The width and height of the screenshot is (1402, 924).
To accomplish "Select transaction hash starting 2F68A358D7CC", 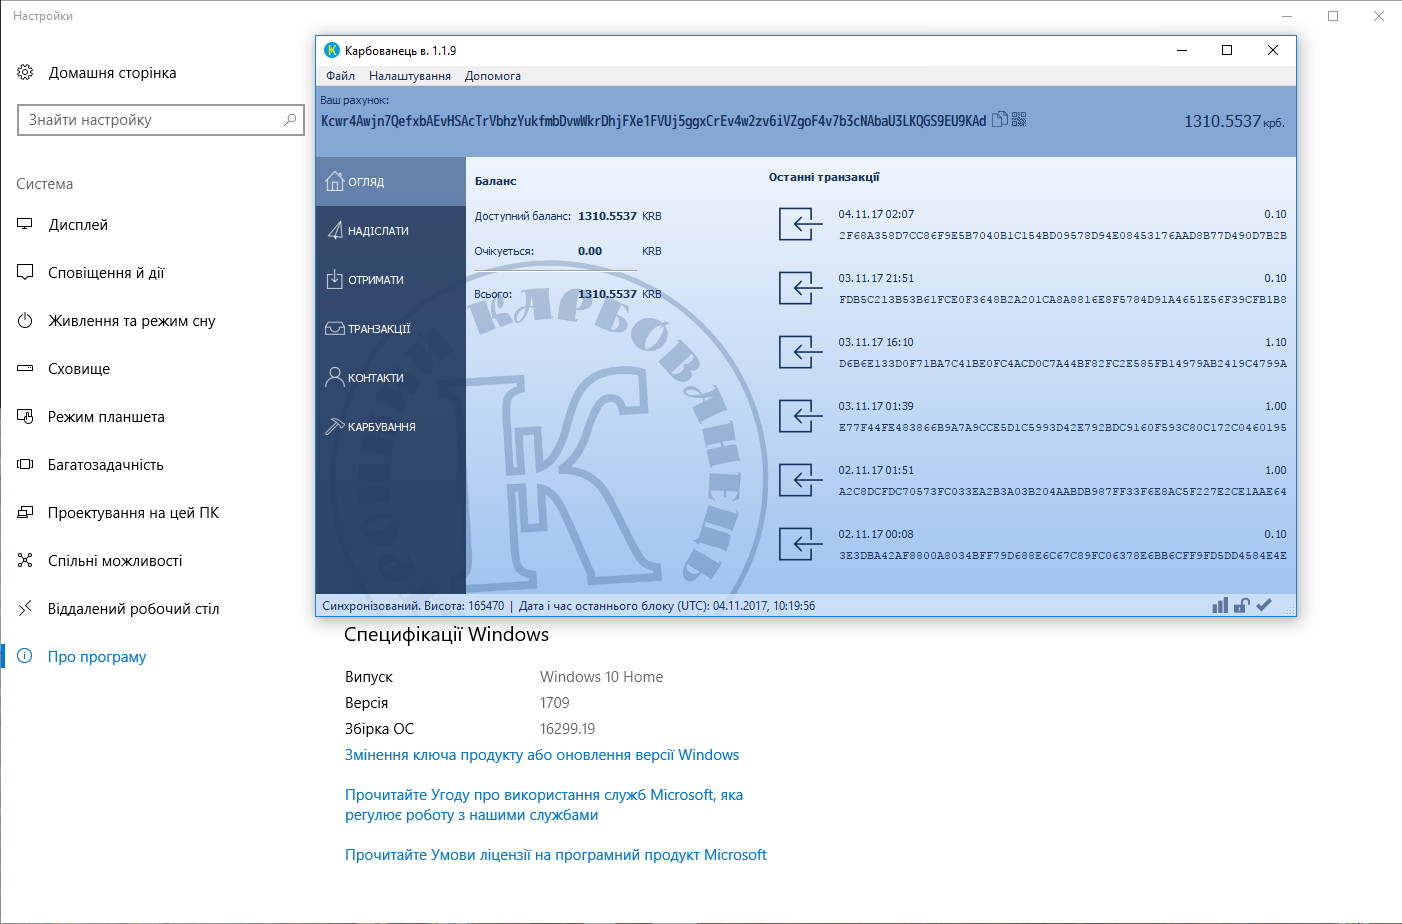I will 1063,236.
